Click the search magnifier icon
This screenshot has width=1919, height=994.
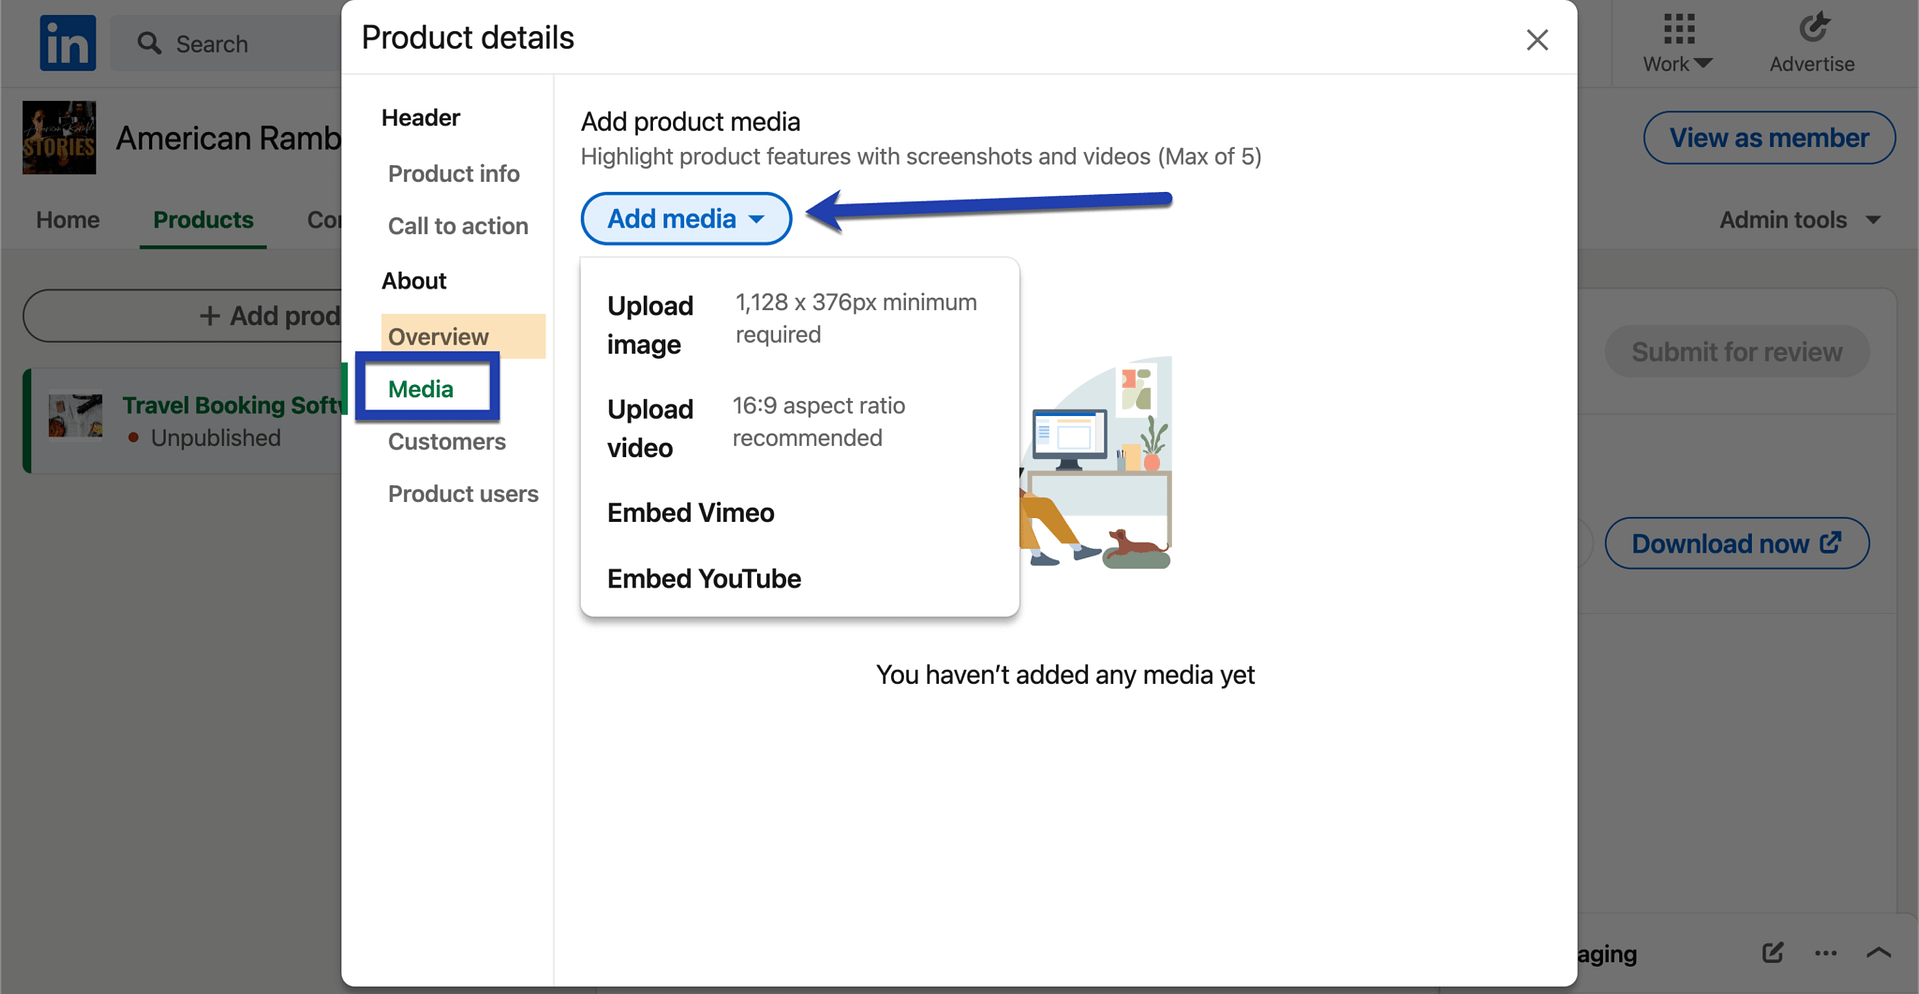[149, 43]
